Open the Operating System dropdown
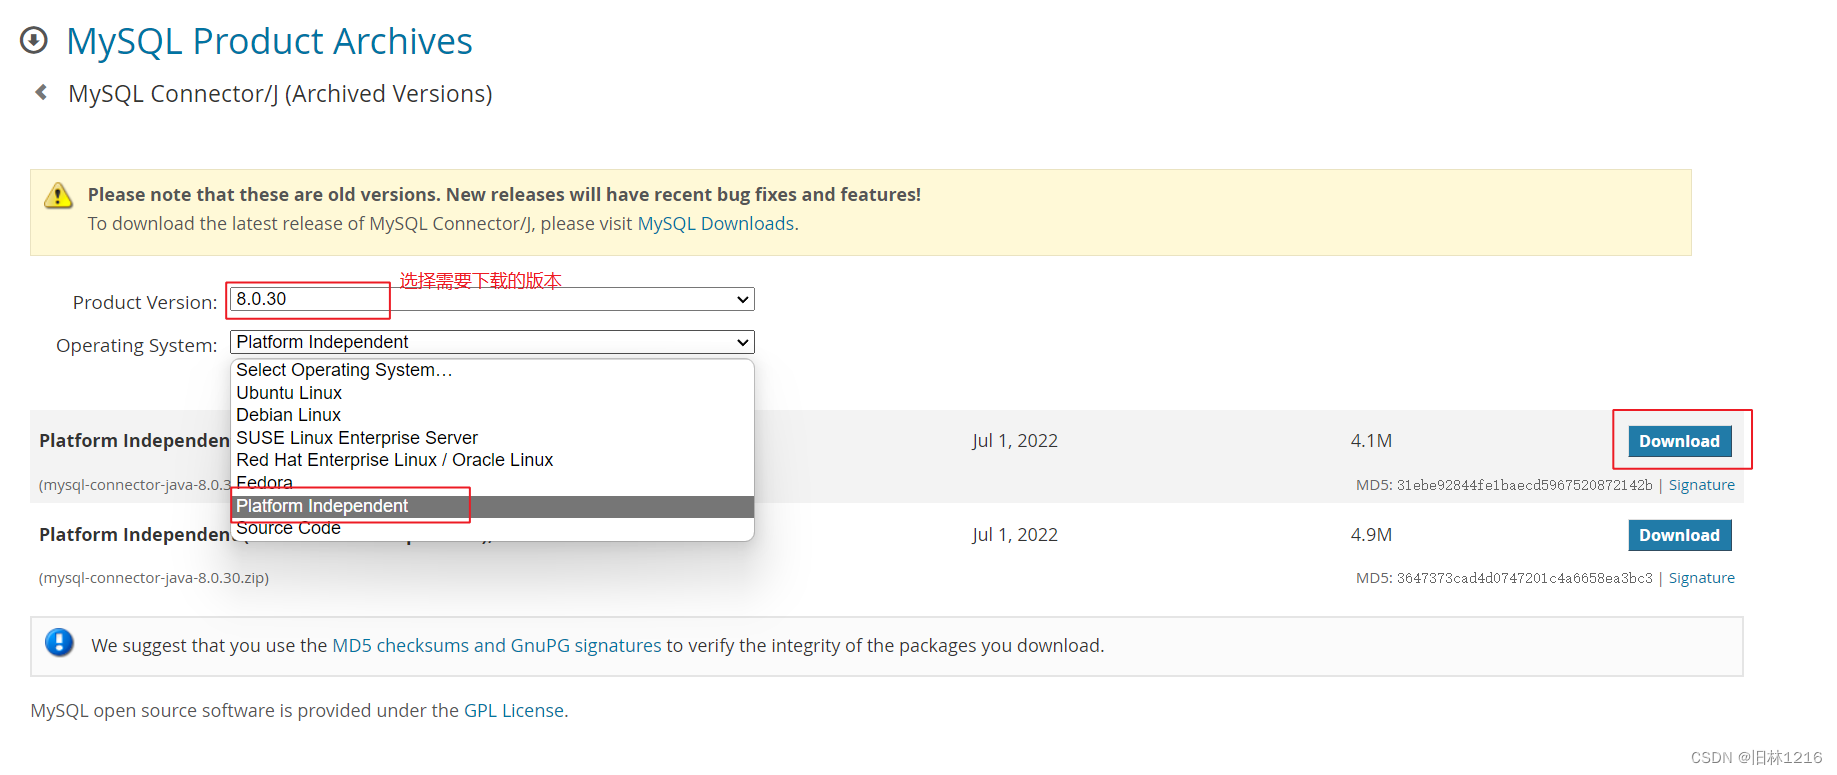Screen dimensions: 1837x775 (492, 342)
